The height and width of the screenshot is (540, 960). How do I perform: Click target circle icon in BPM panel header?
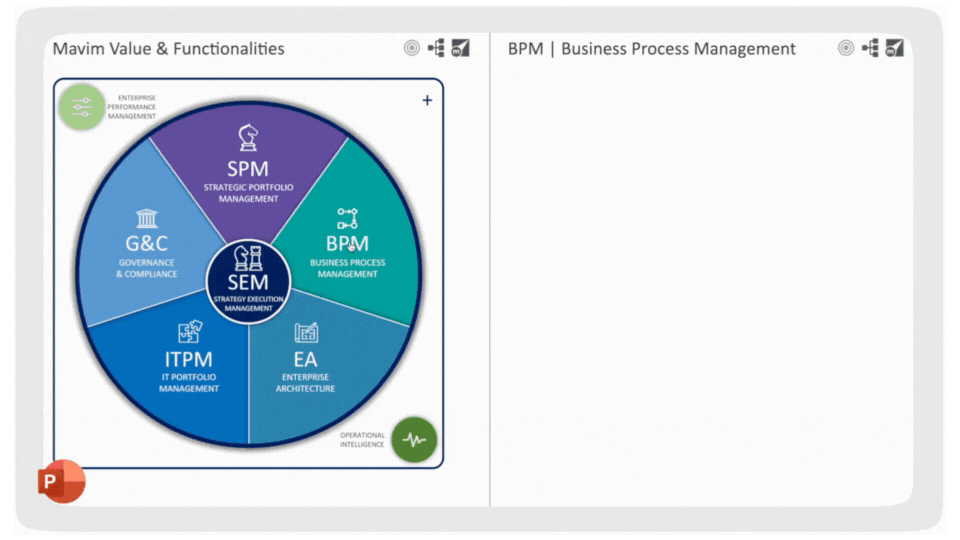(x=846, y=48)
